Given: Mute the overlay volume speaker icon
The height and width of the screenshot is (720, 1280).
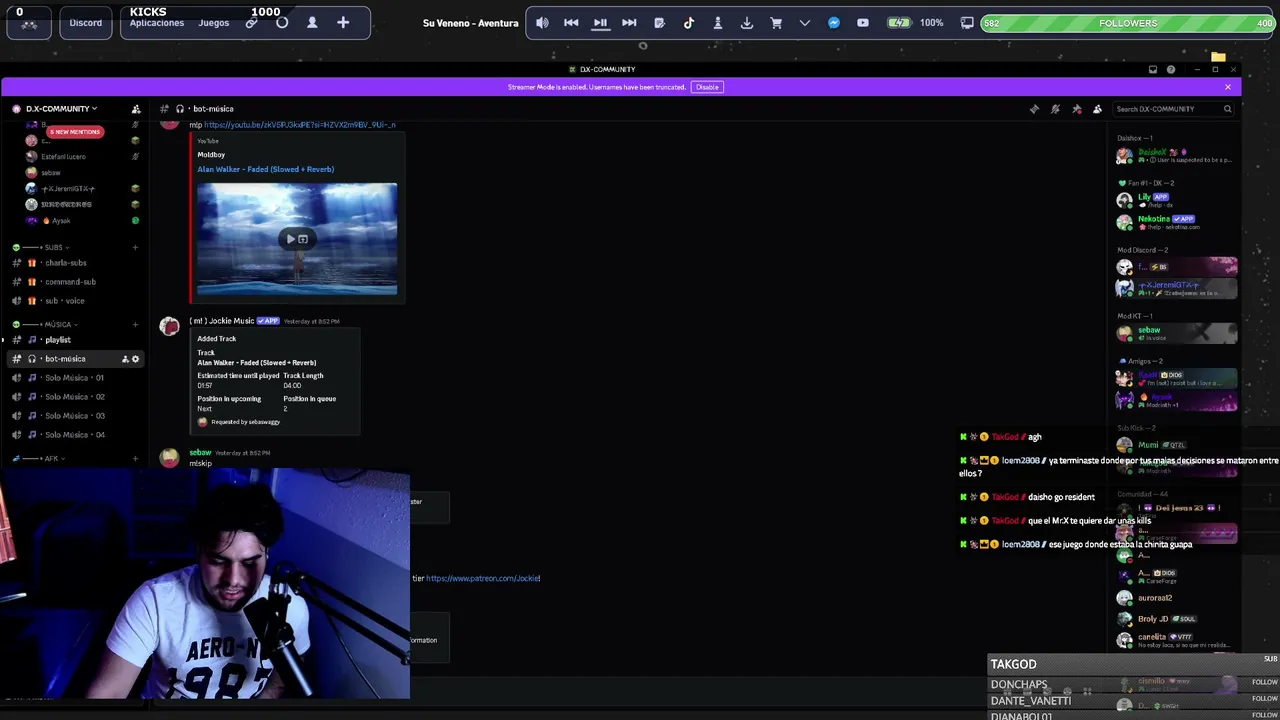Looking at the screenshot, I should click(x=542, y=23).
